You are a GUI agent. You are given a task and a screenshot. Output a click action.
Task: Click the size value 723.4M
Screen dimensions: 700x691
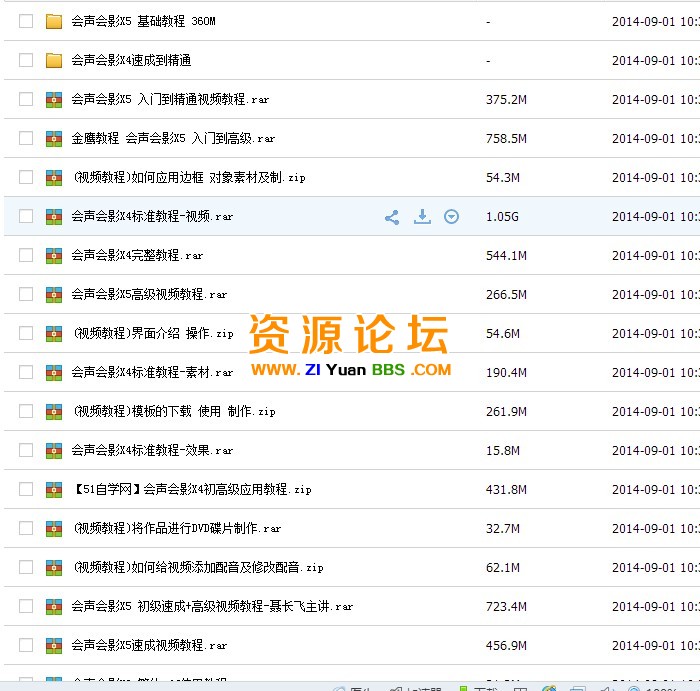coord(506,607)
